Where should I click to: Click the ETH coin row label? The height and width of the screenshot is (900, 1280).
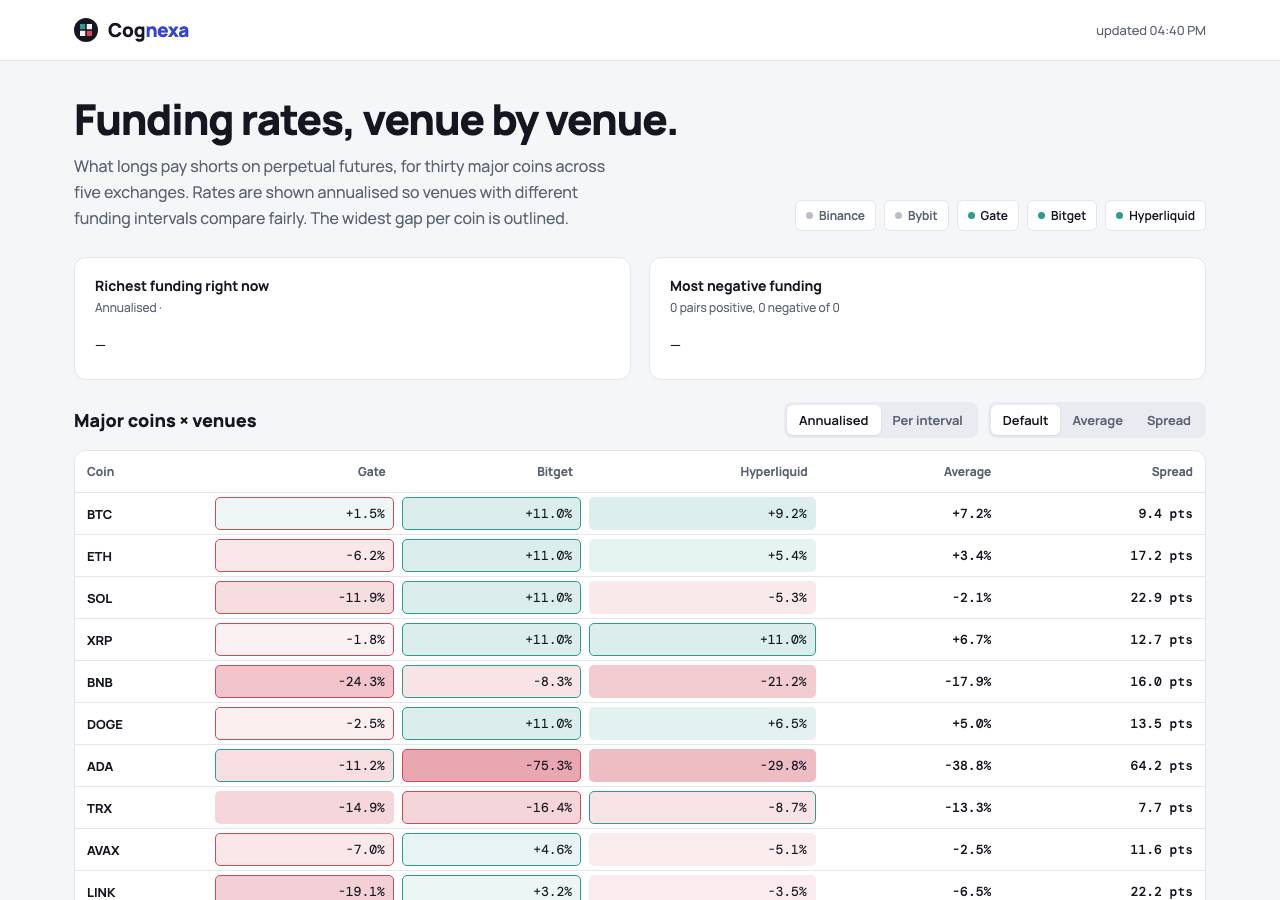(x=99, y=556)
